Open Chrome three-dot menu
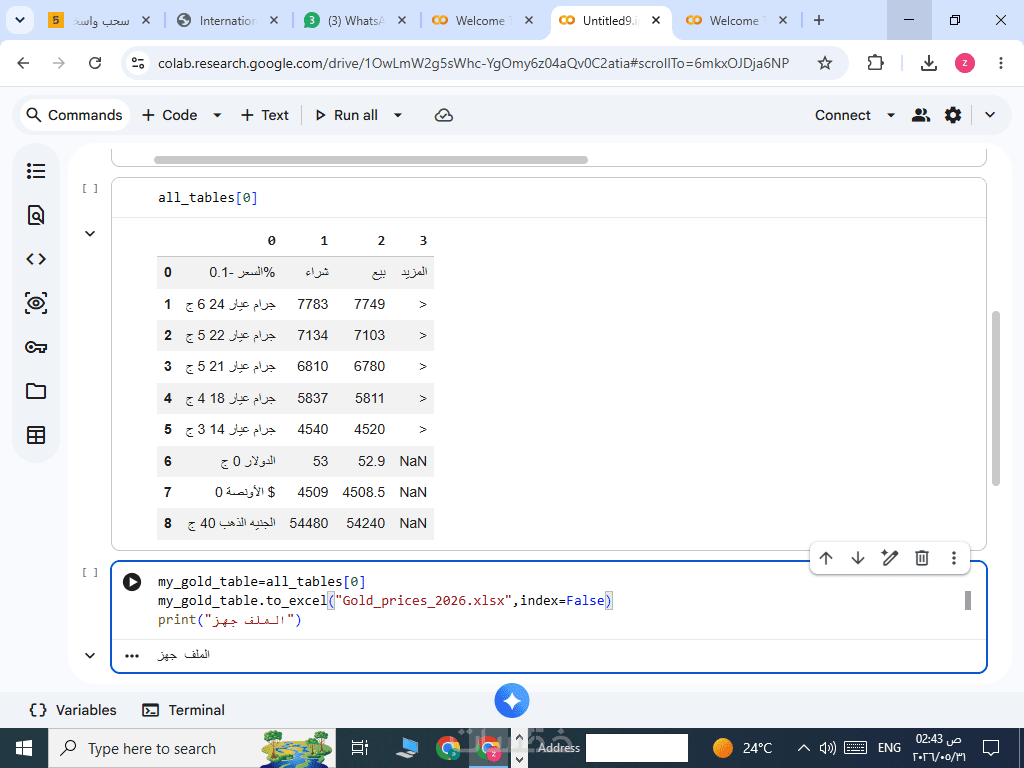Image resolution: width=1024 pixels, height=768 pixels. click(1000, 63)
